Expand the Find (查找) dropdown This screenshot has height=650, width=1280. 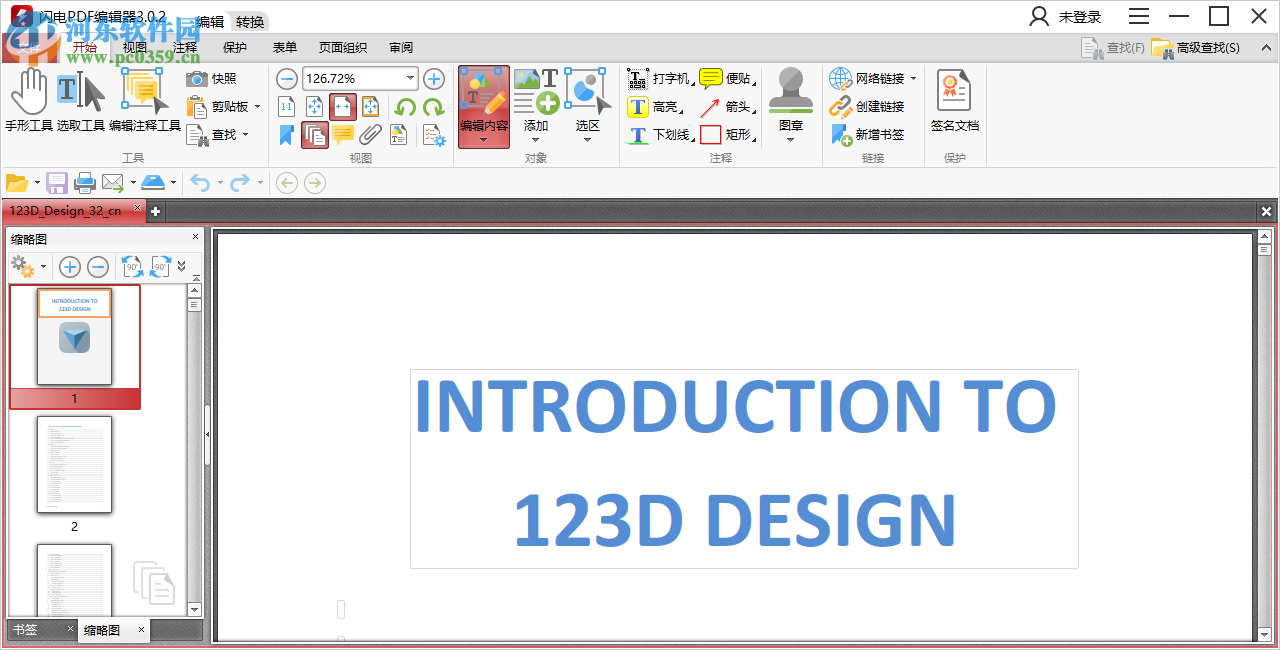pyautogui.click(x=246, y=135)
